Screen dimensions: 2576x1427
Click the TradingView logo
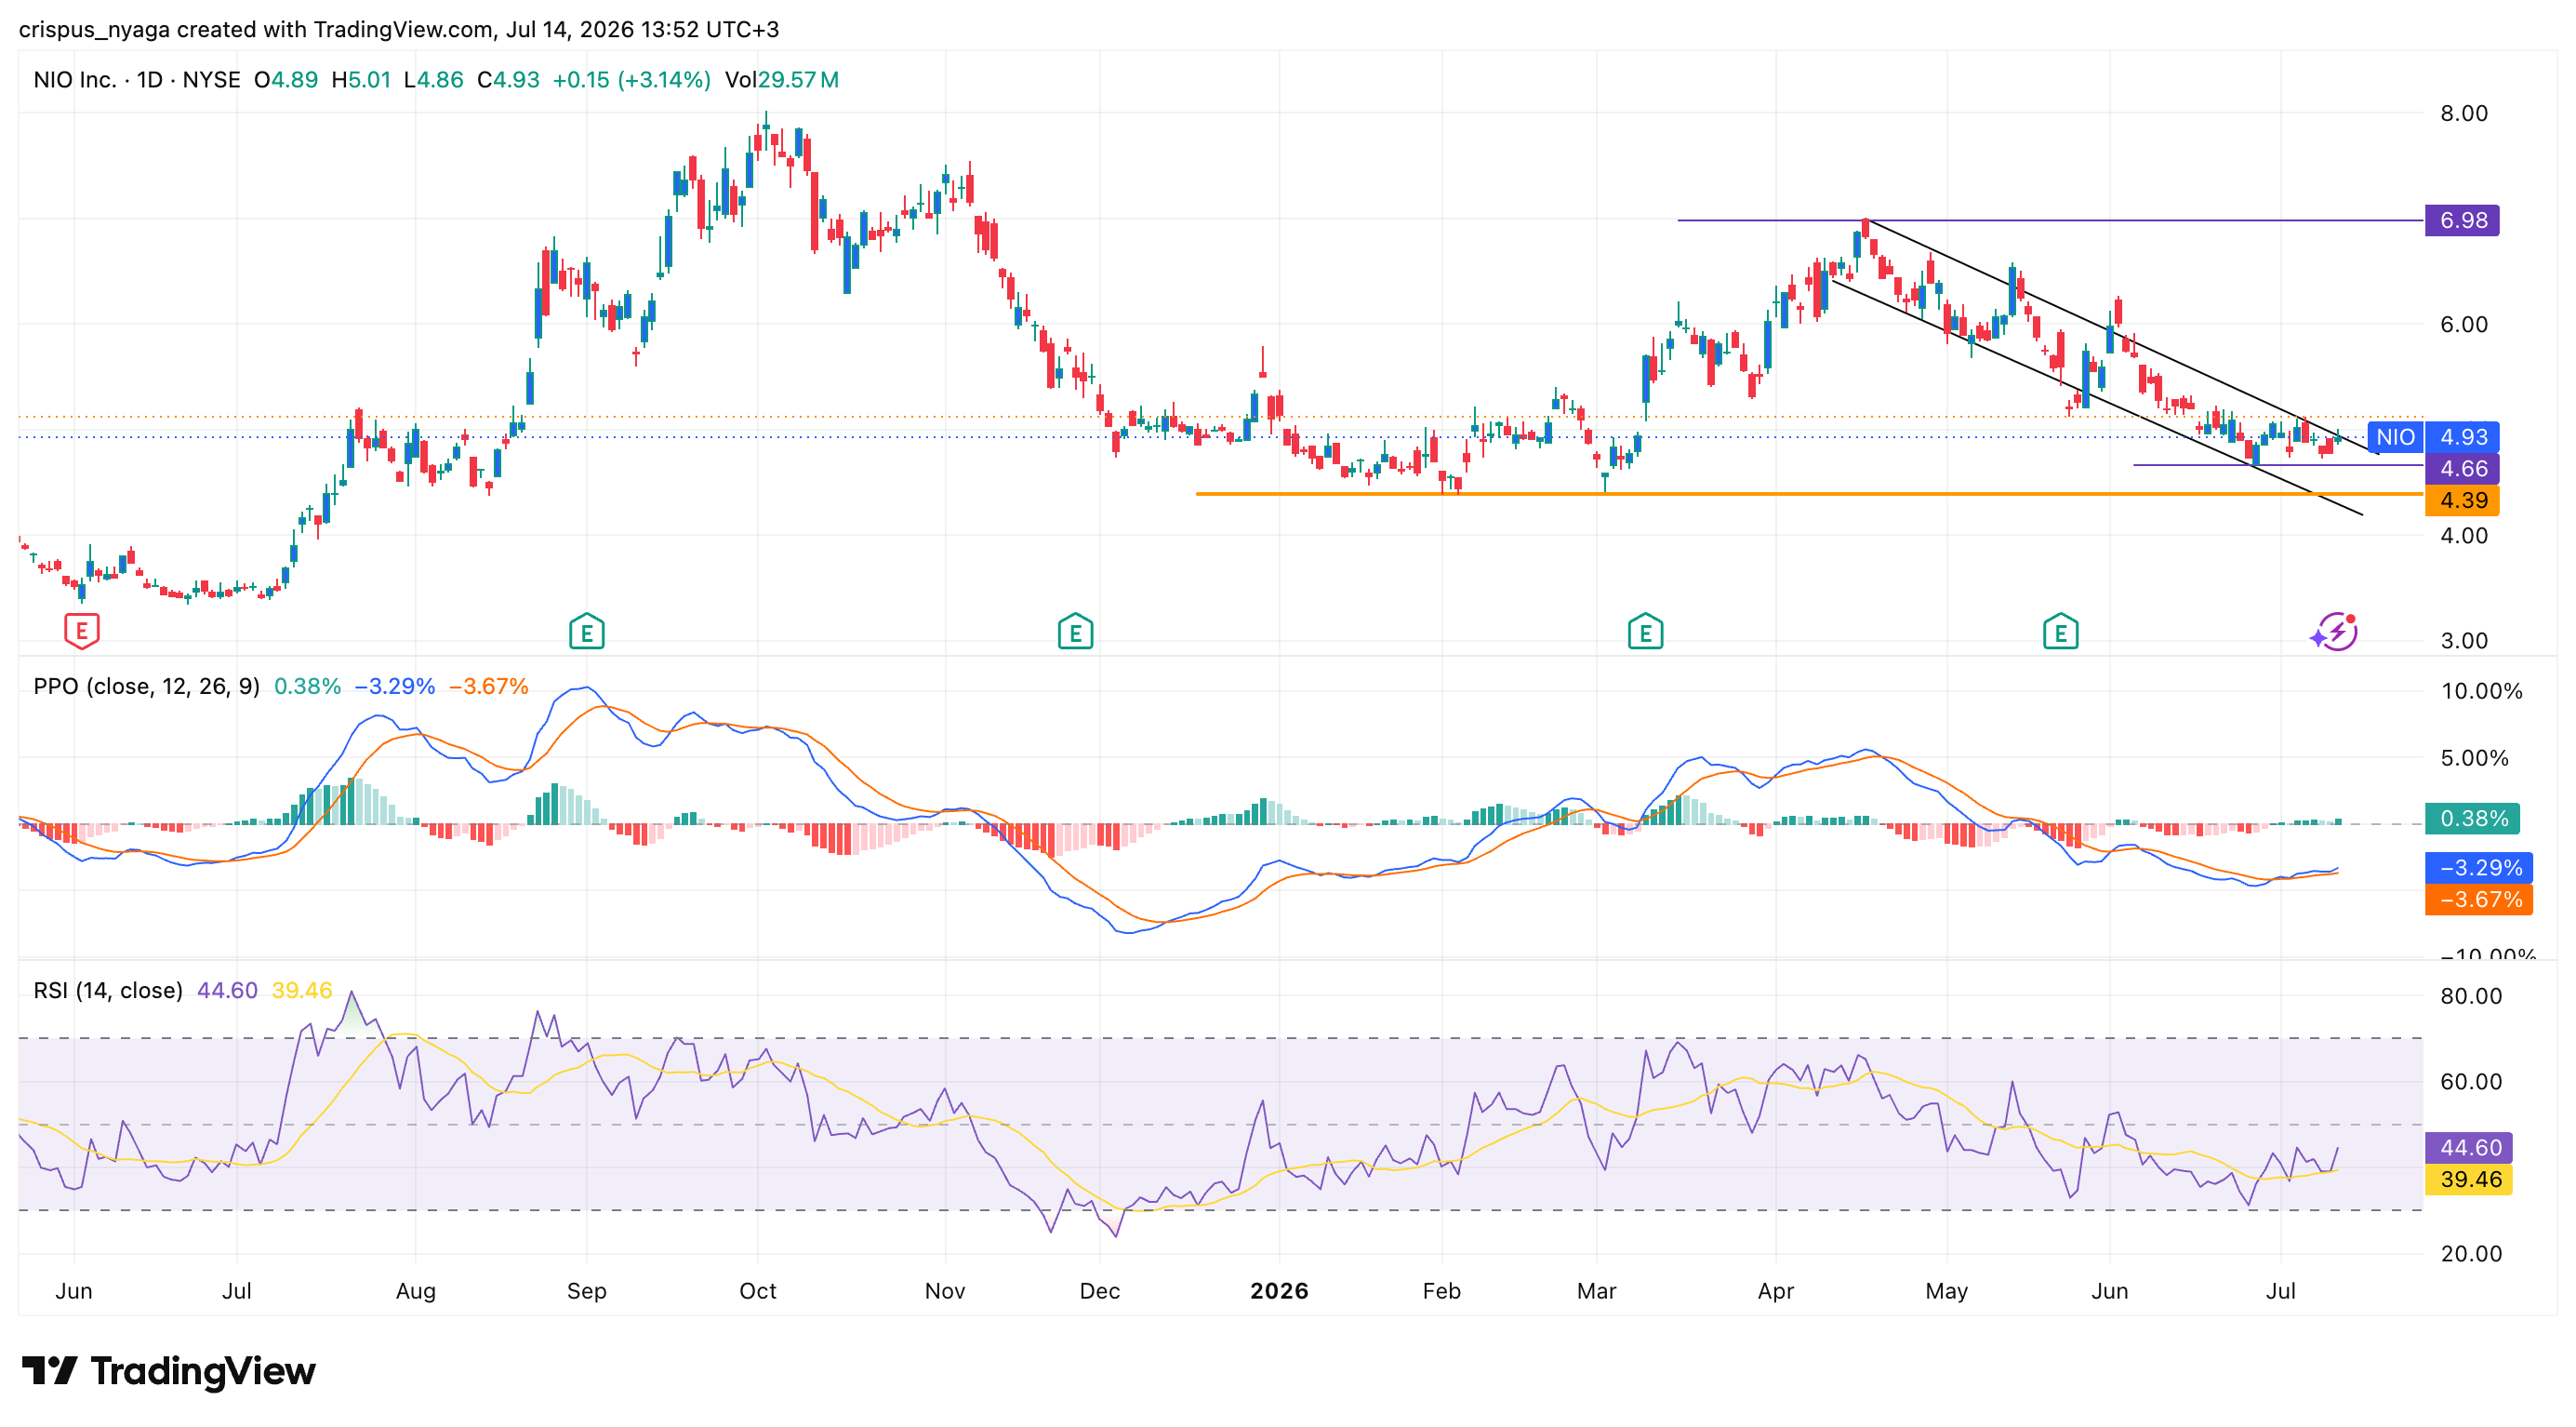coord(168,1371)
